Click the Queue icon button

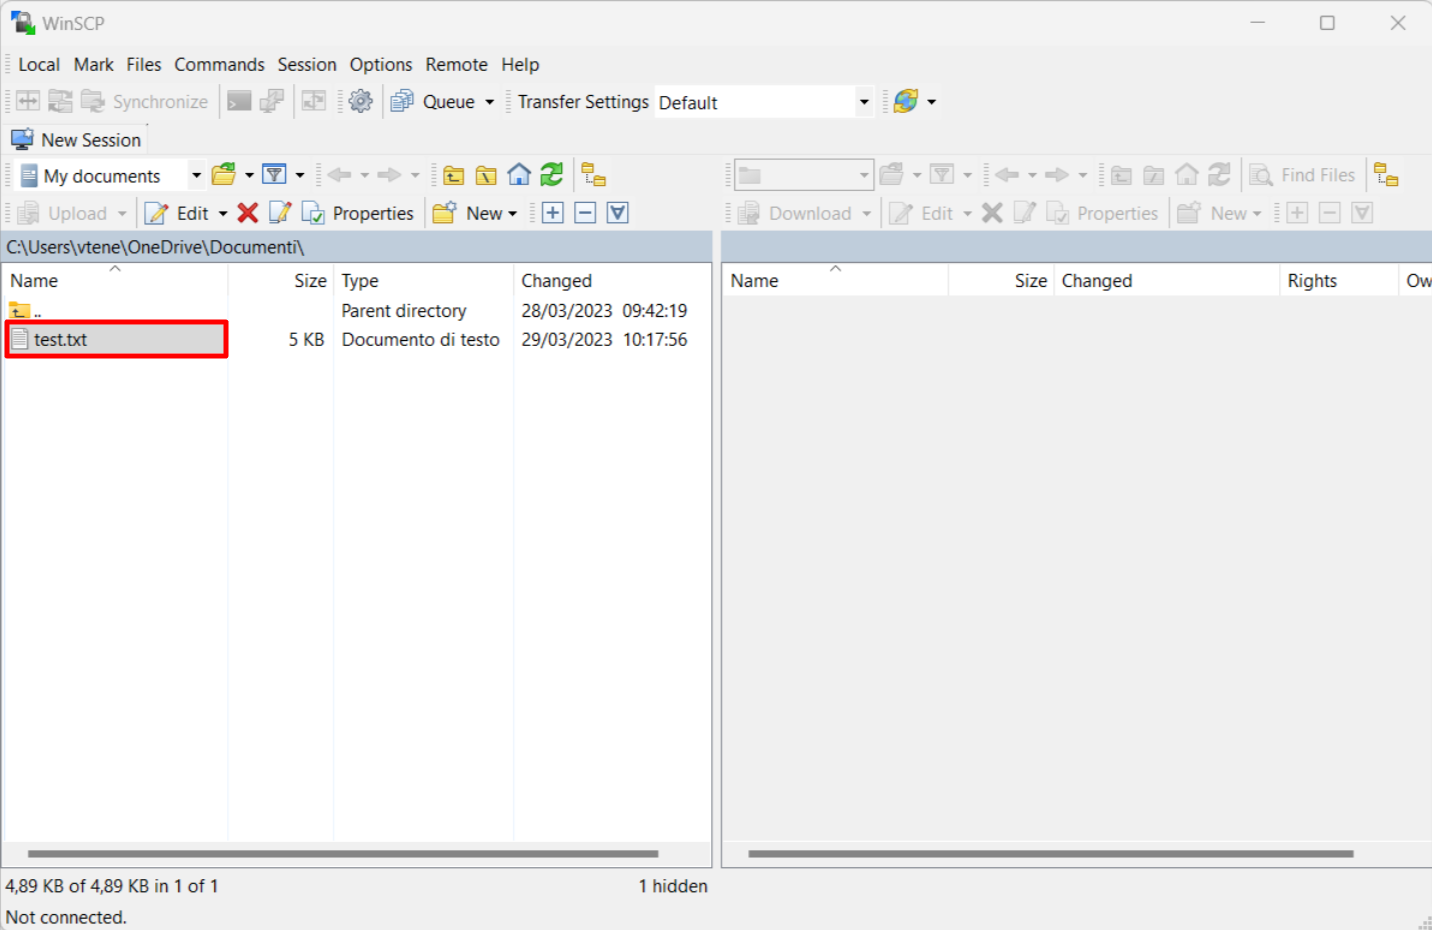(402, 101)
